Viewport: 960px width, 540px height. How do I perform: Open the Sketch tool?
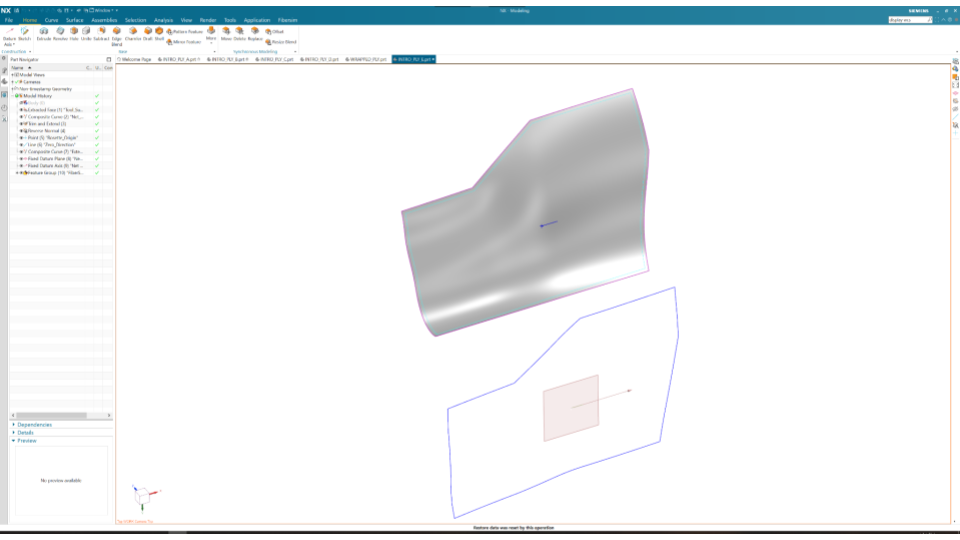tap(25, 33)
